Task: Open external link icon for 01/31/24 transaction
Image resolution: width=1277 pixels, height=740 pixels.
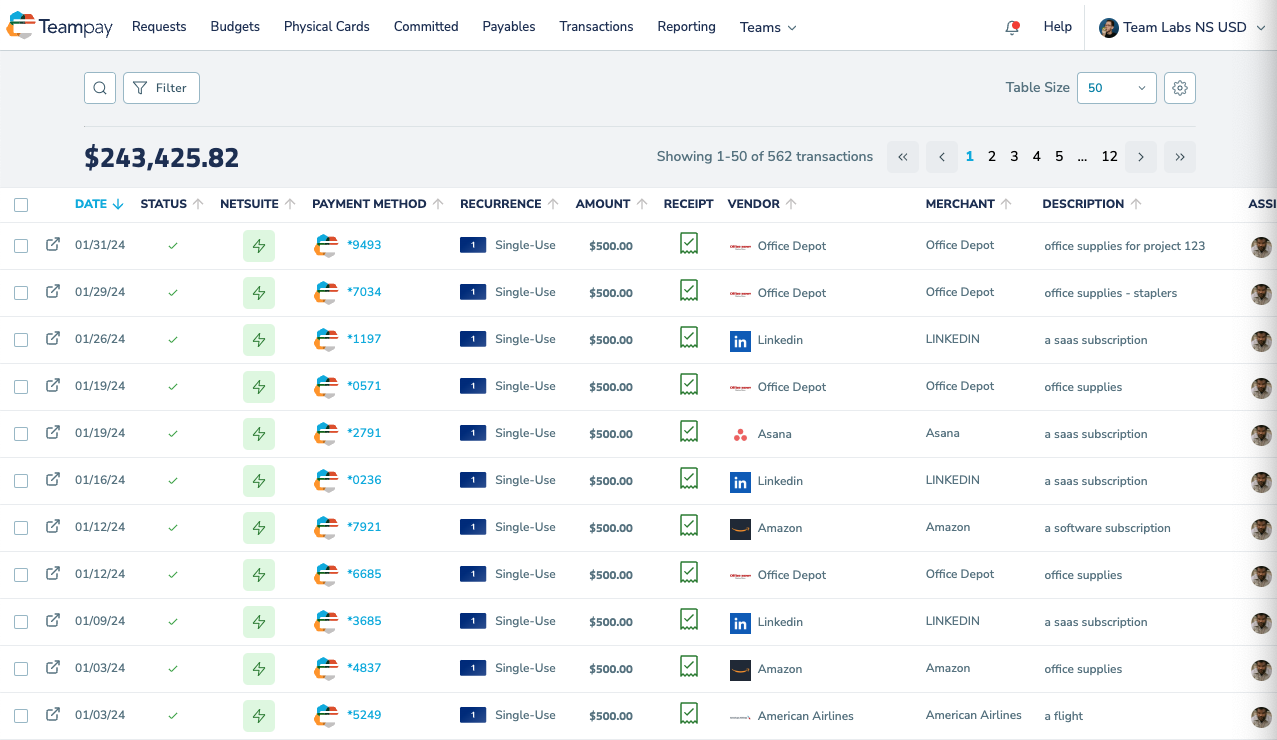Action: coord(53,244)
